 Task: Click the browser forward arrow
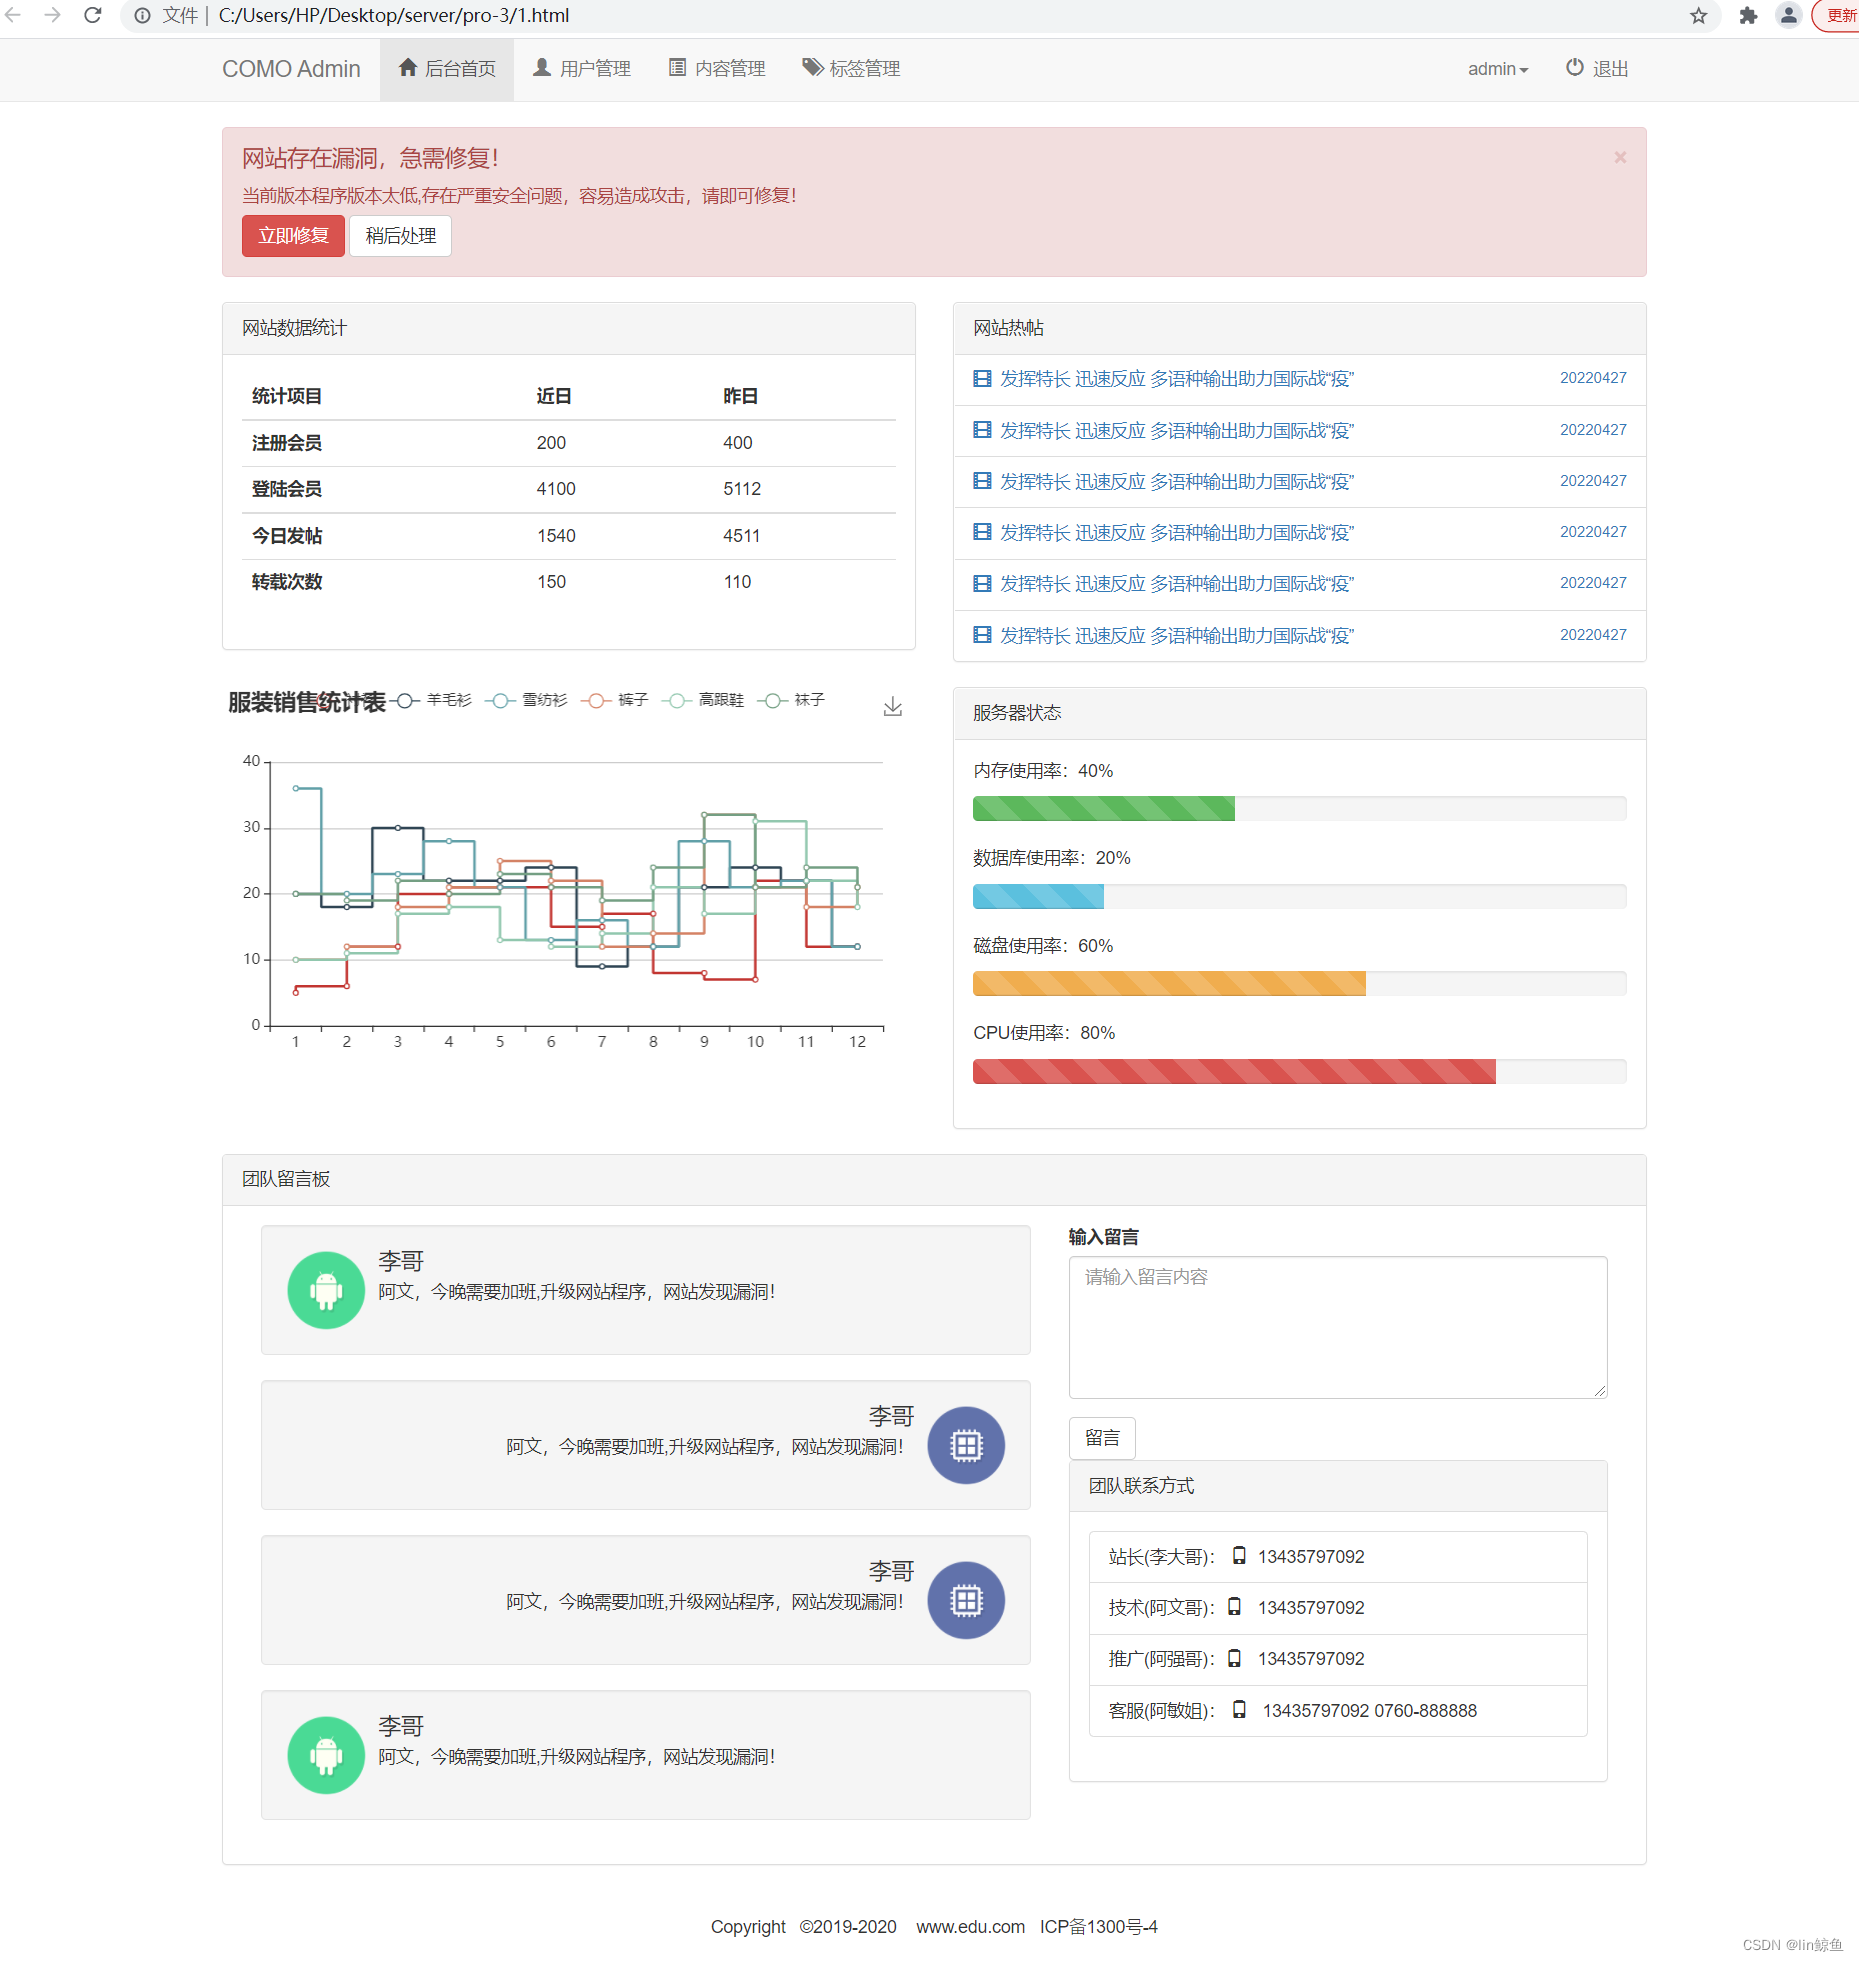click(52, 15)
